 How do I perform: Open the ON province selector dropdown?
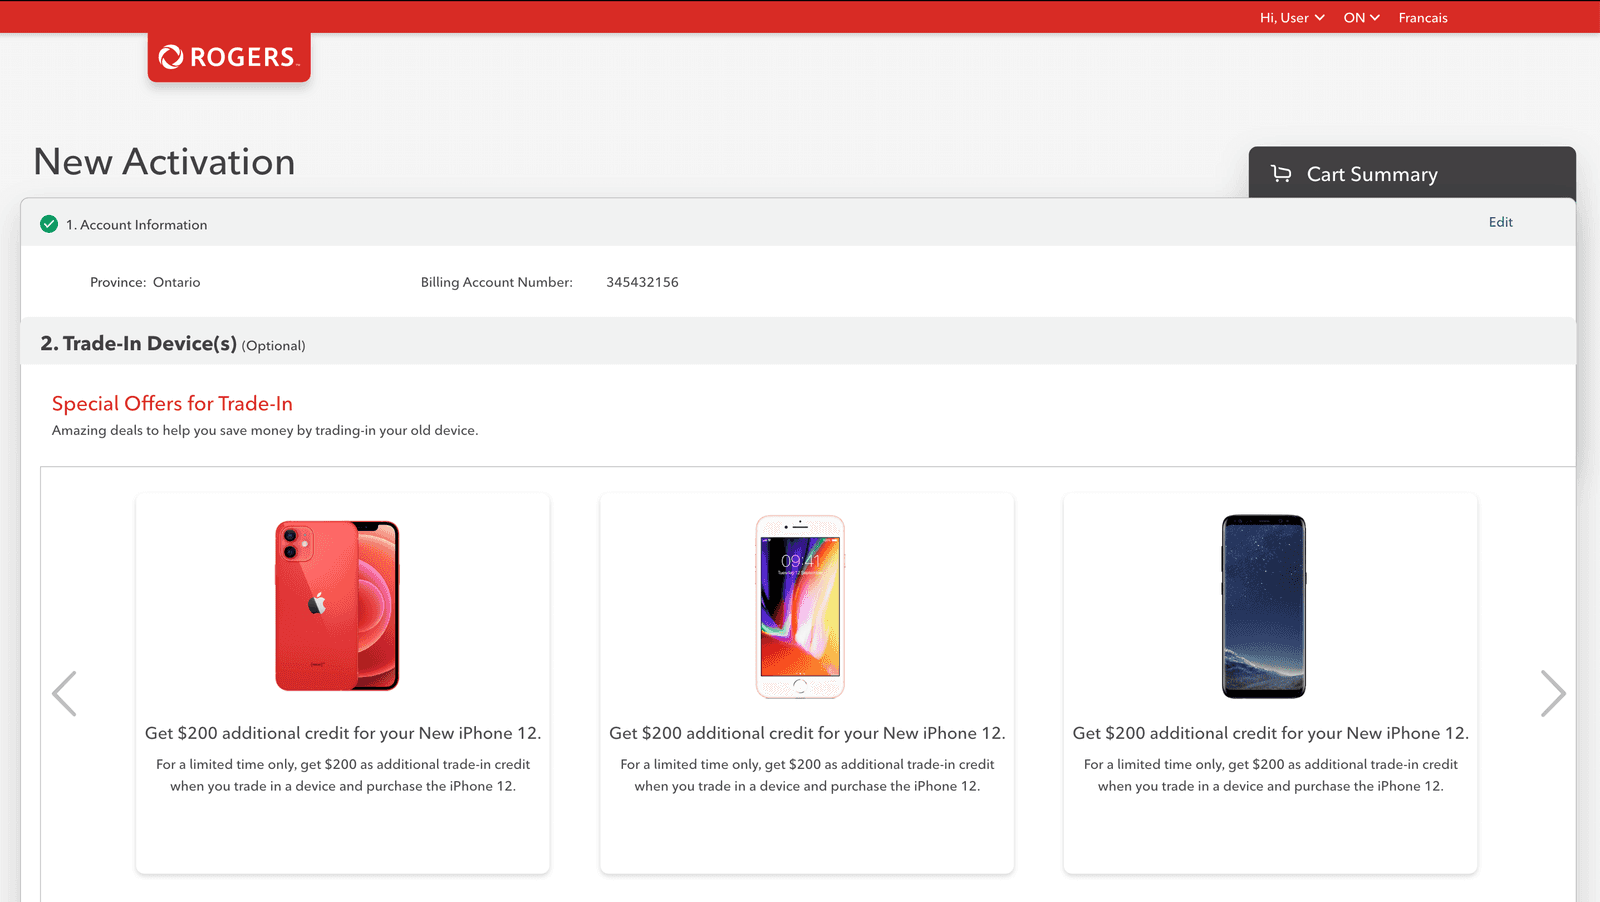[1361, 18]
